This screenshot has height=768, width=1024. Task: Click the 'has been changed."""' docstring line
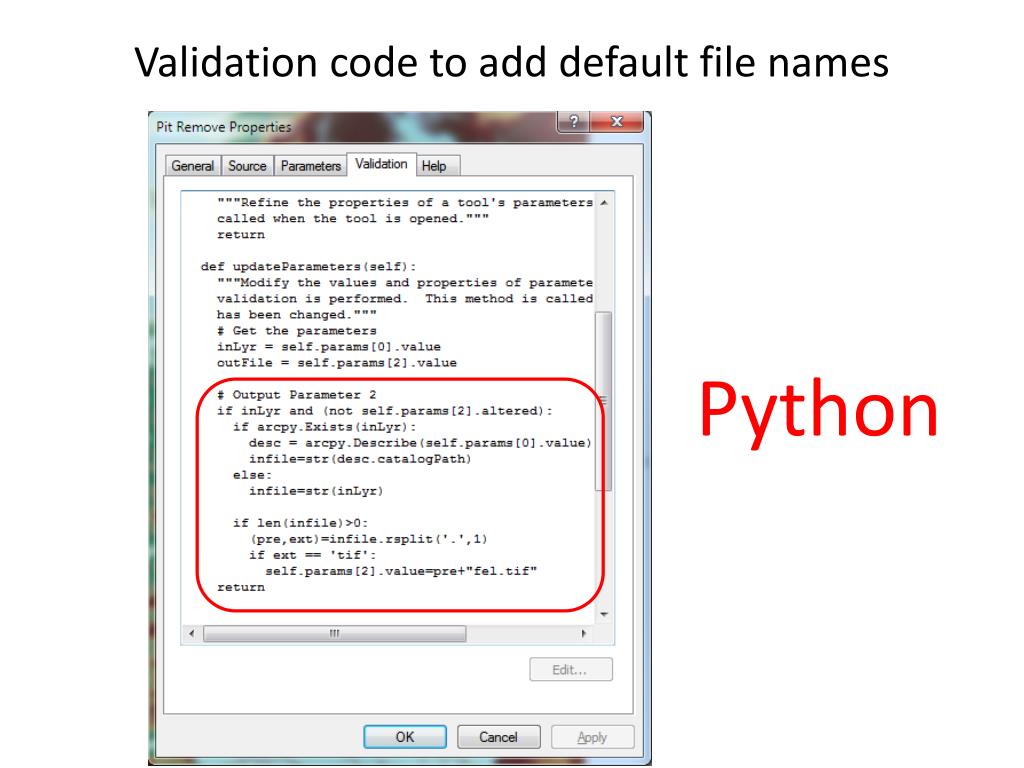point(296,315)
